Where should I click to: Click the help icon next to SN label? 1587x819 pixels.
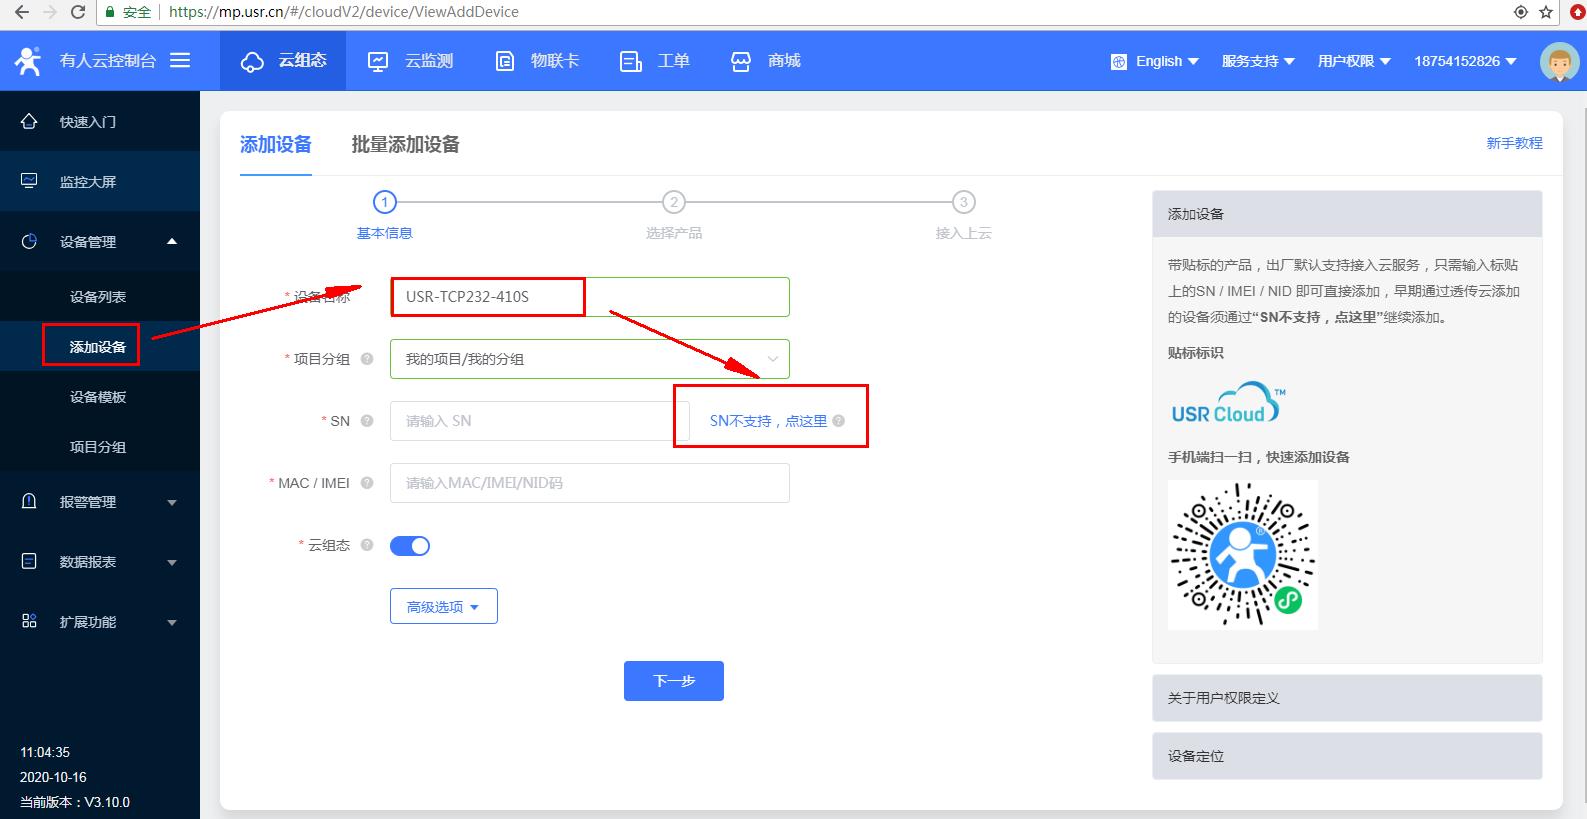pos(367,421)
